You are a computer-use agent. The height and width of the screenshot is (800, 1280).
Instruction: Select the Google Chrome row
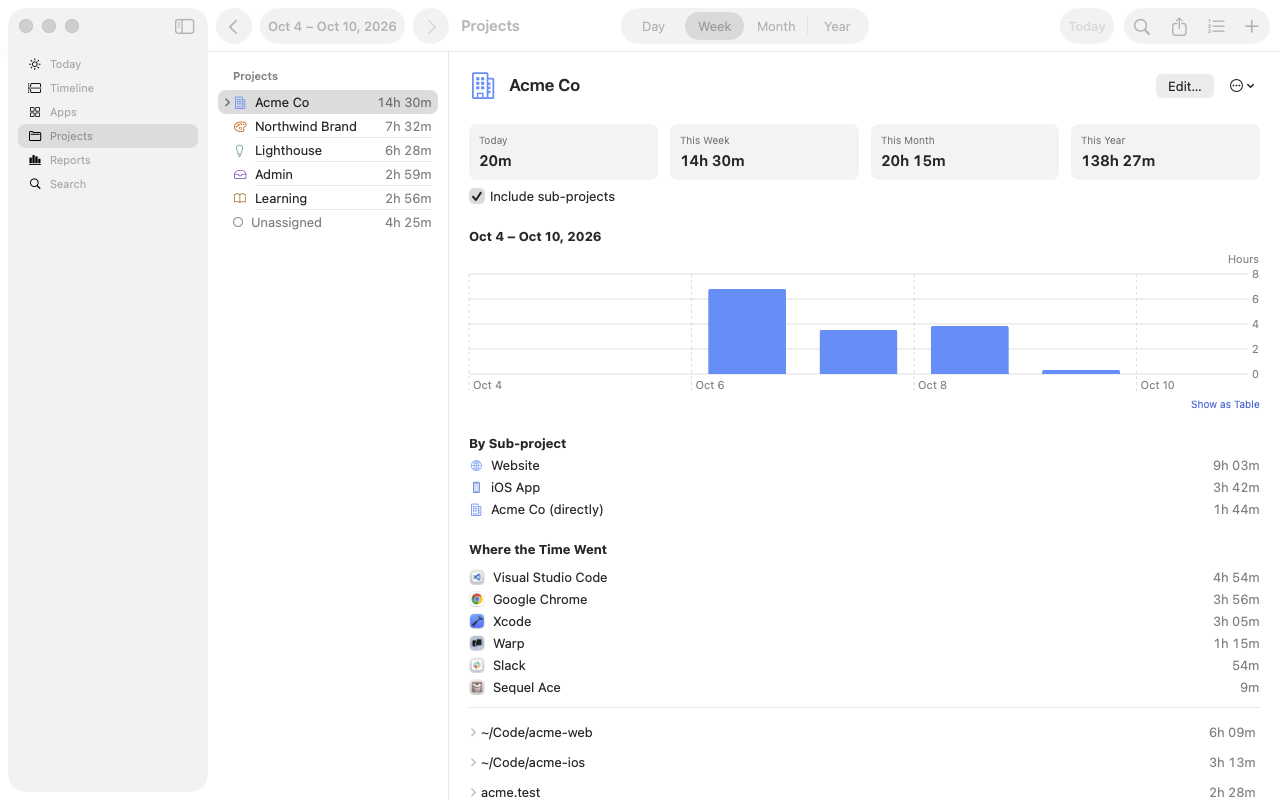[x=864, y=599]
